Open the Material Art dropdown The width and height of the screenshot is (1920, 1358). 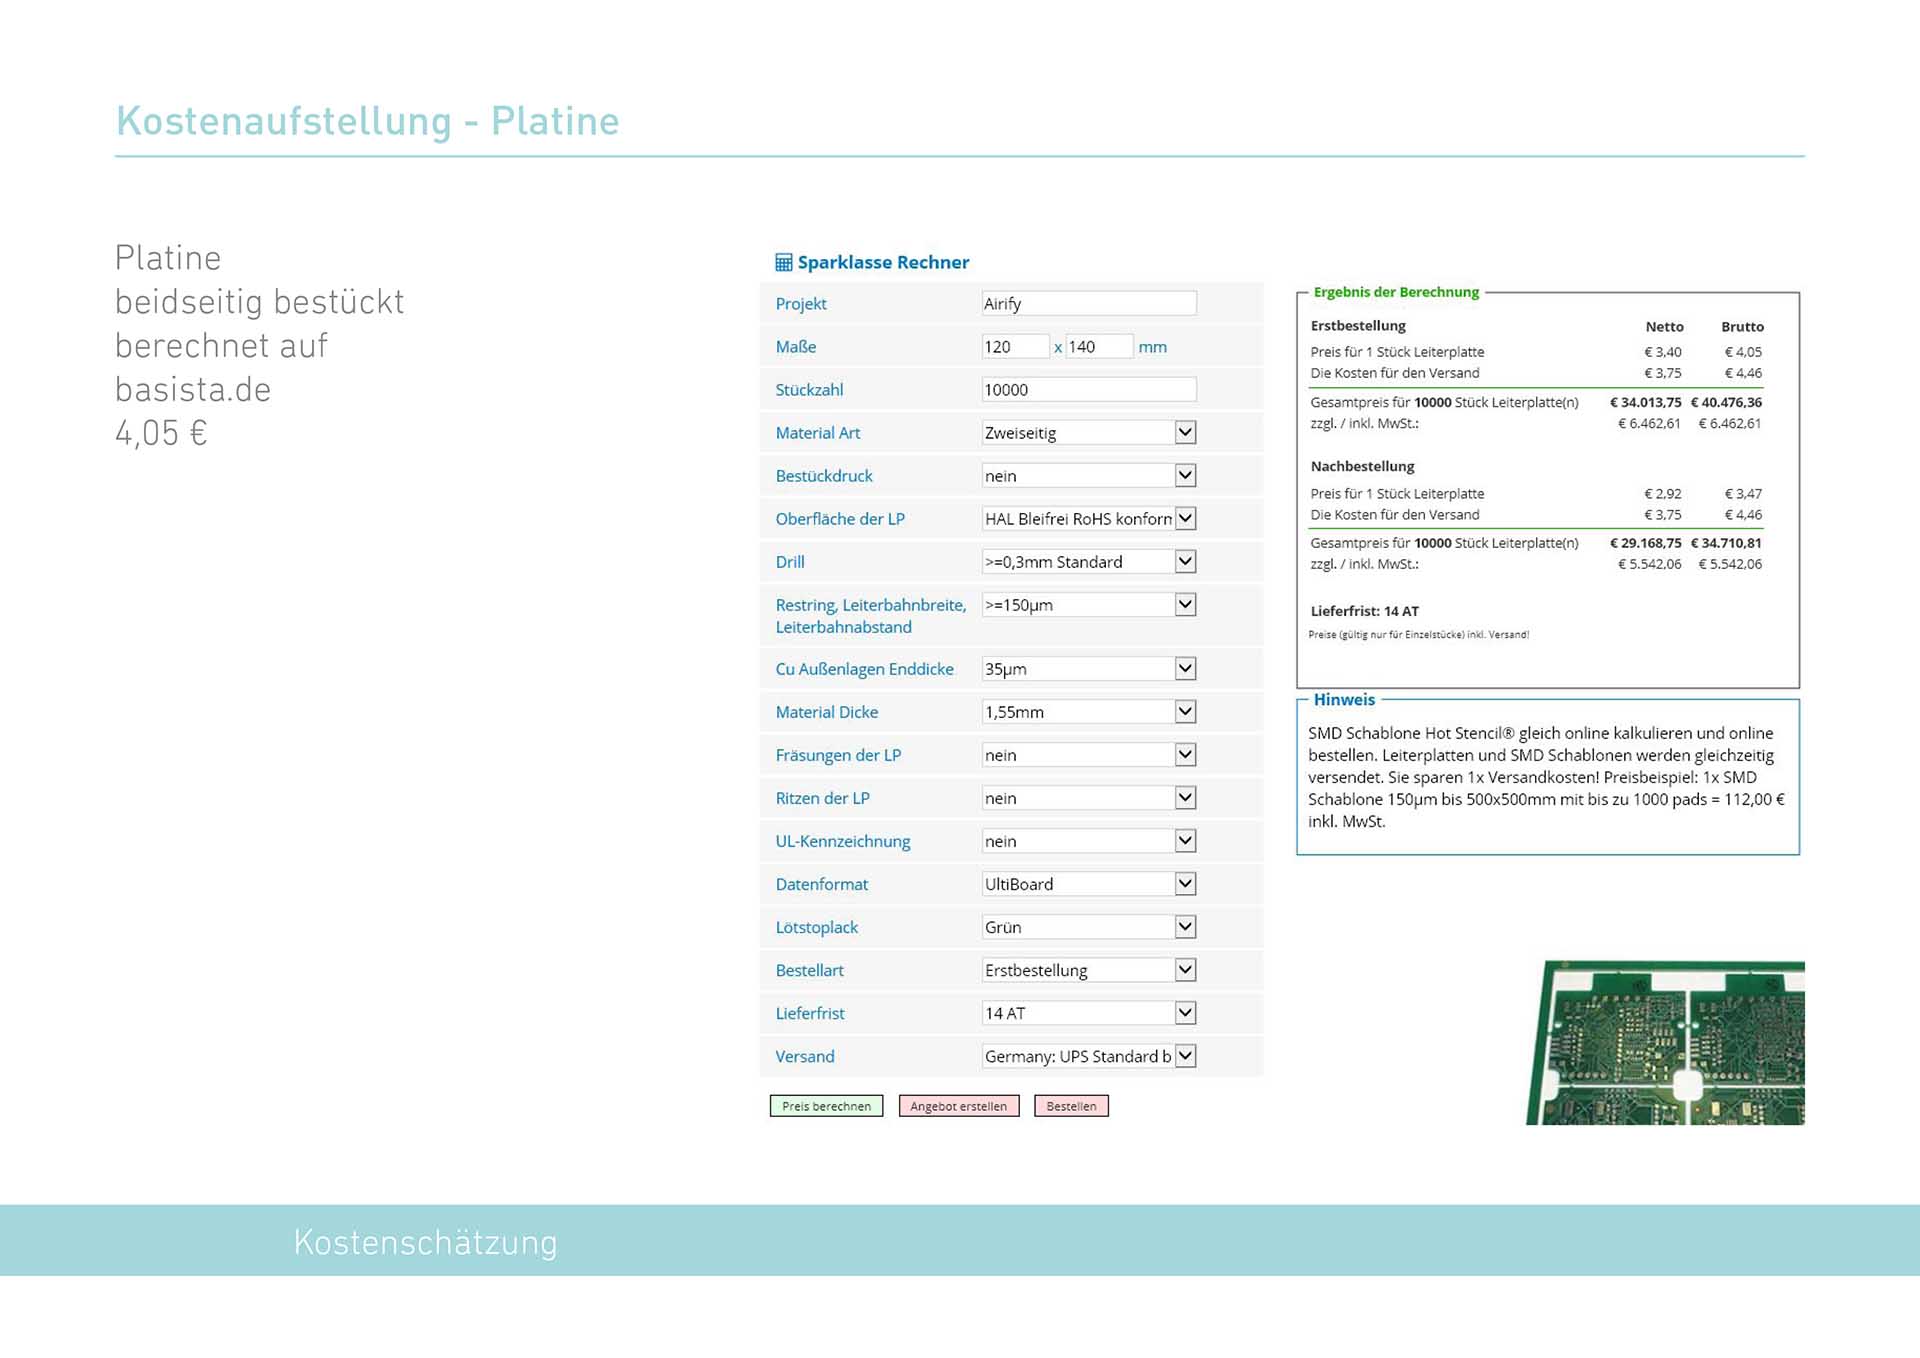(x=1185, y=433)
